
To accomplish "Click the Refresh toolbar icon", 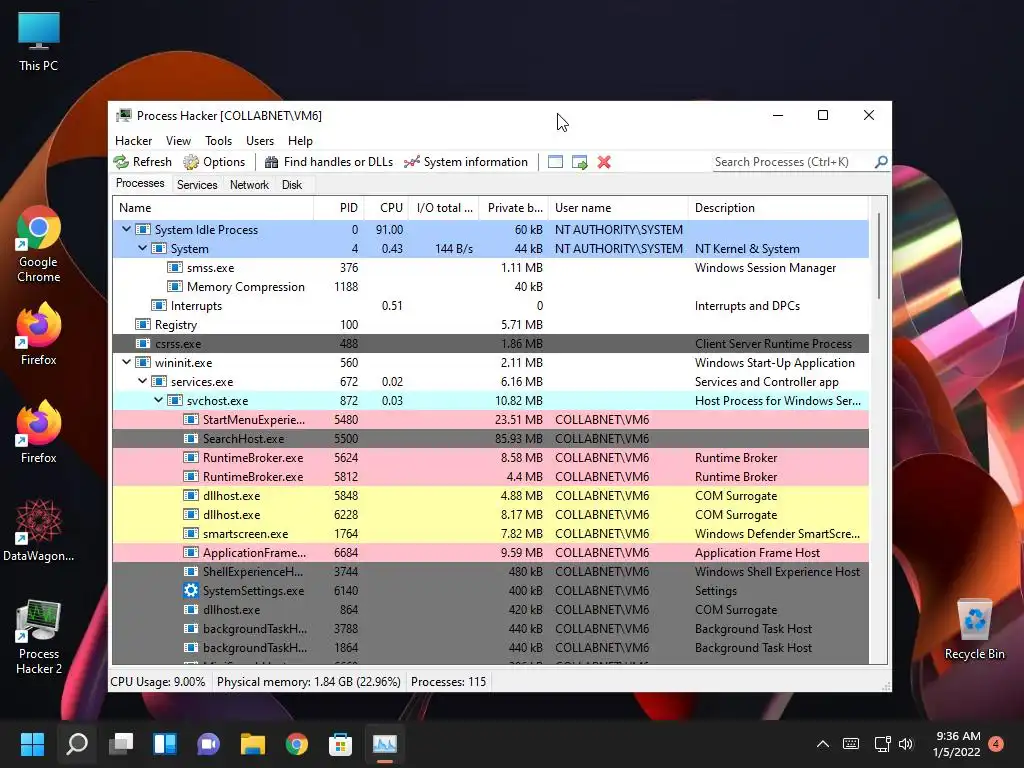I will [121, 162].
